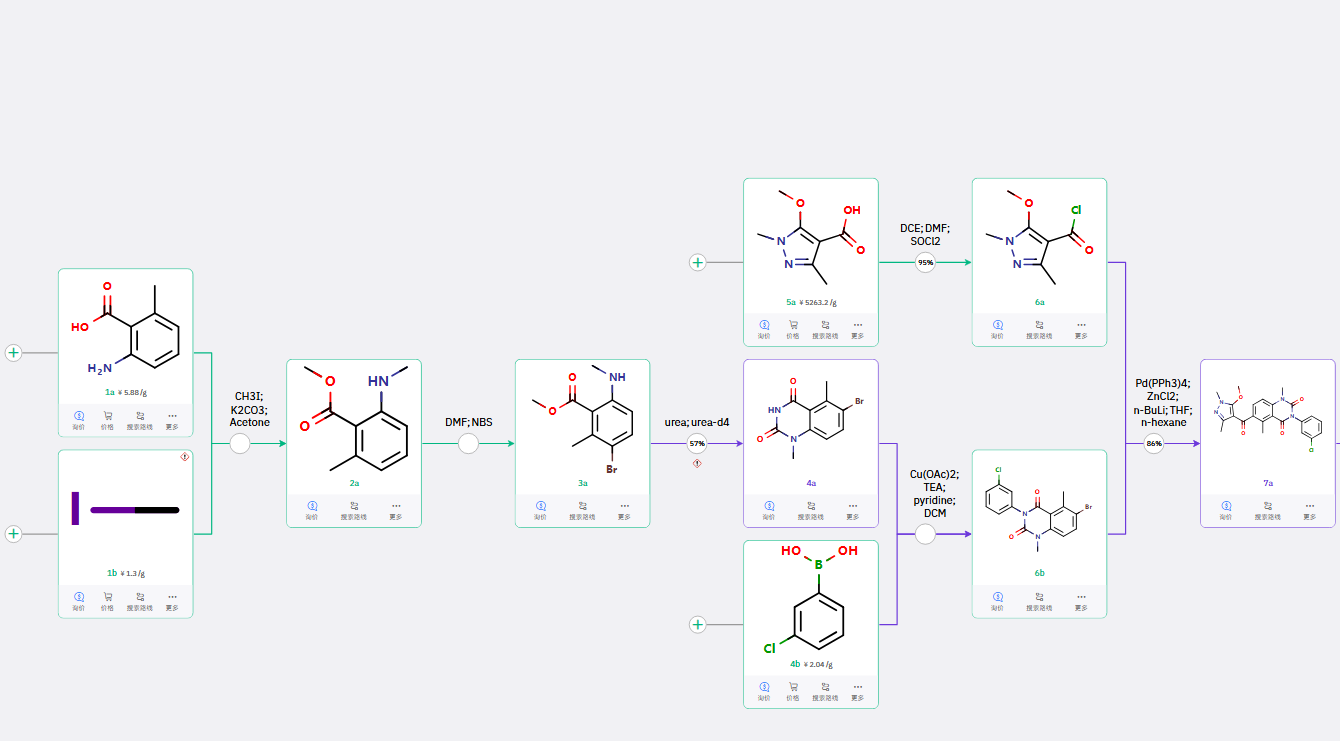
Task: Expand the plus node left of compound 4b
Action: tap(698, 625)
